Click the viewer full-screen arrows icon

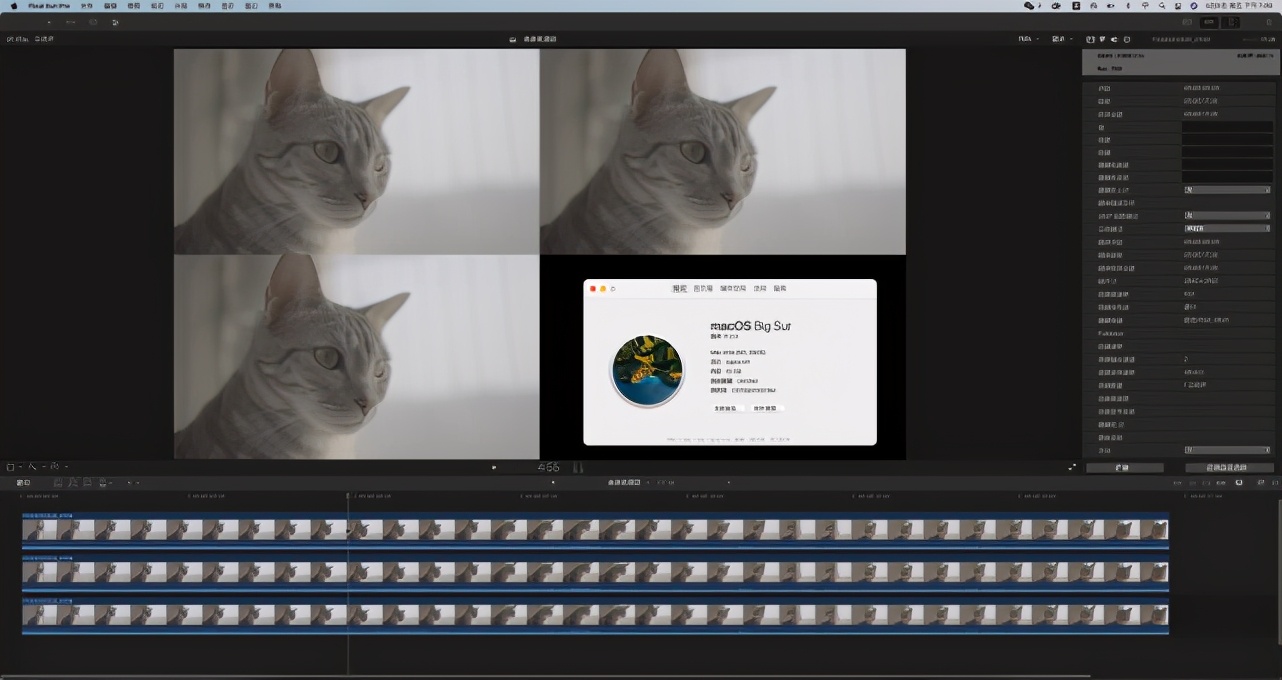click(x=1072, y=467)
